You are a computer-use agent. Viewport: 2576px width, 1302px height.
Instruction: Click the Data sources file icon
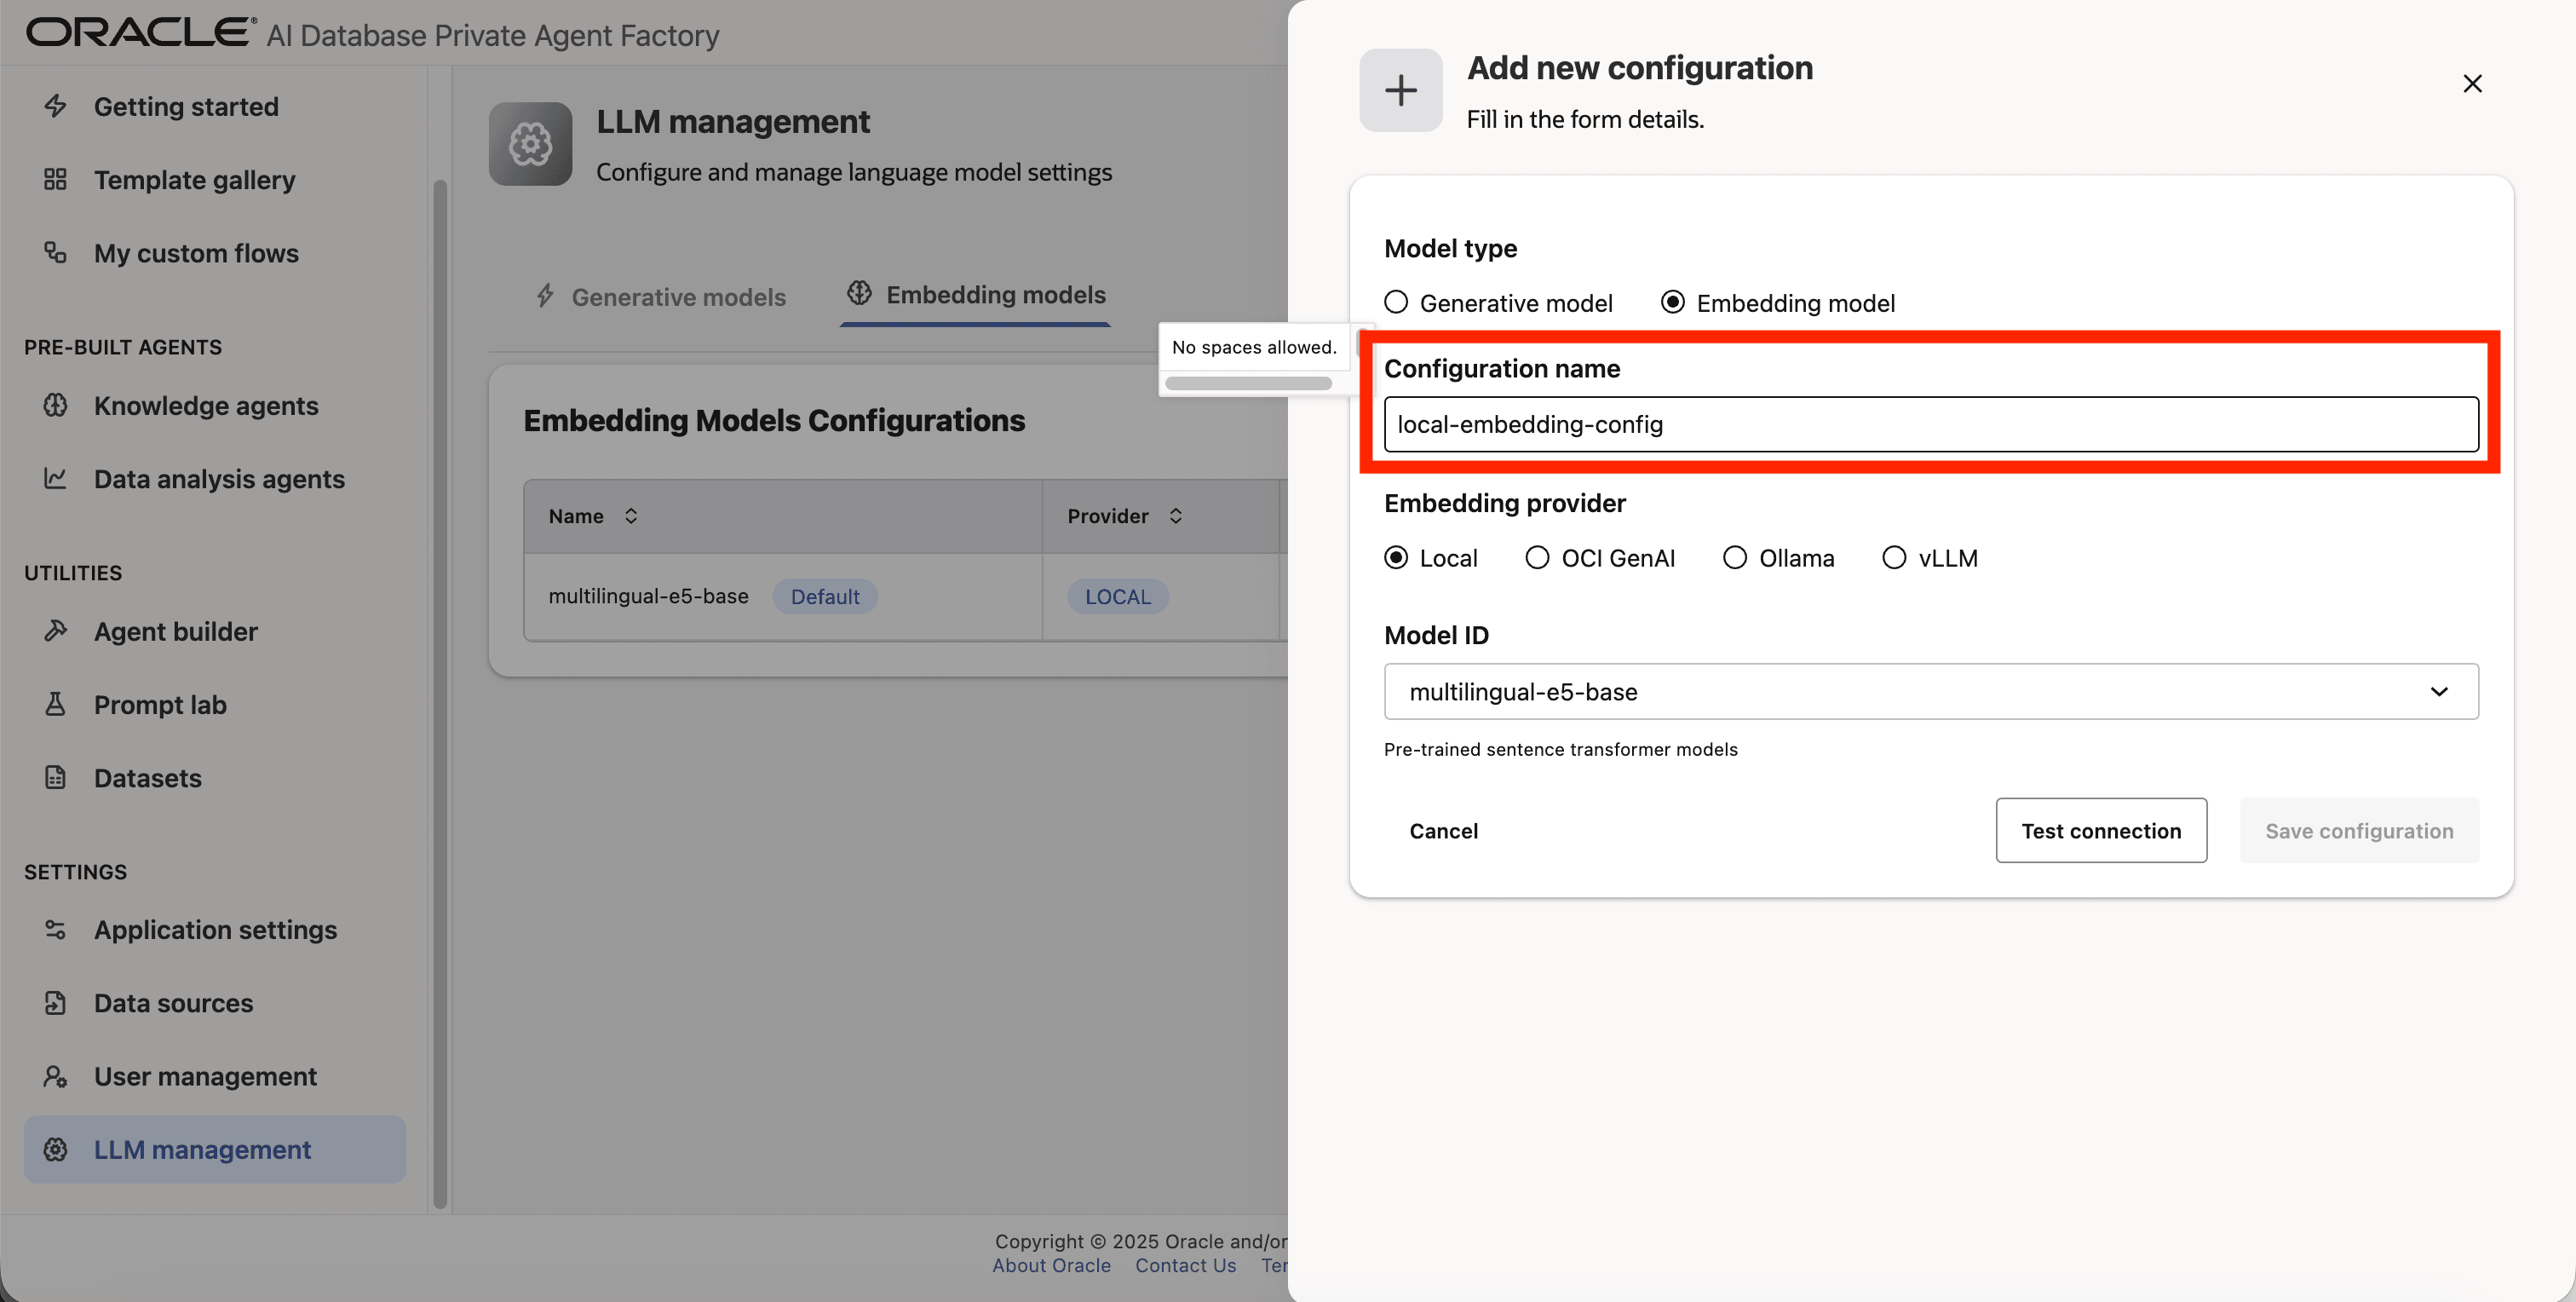55,1003
